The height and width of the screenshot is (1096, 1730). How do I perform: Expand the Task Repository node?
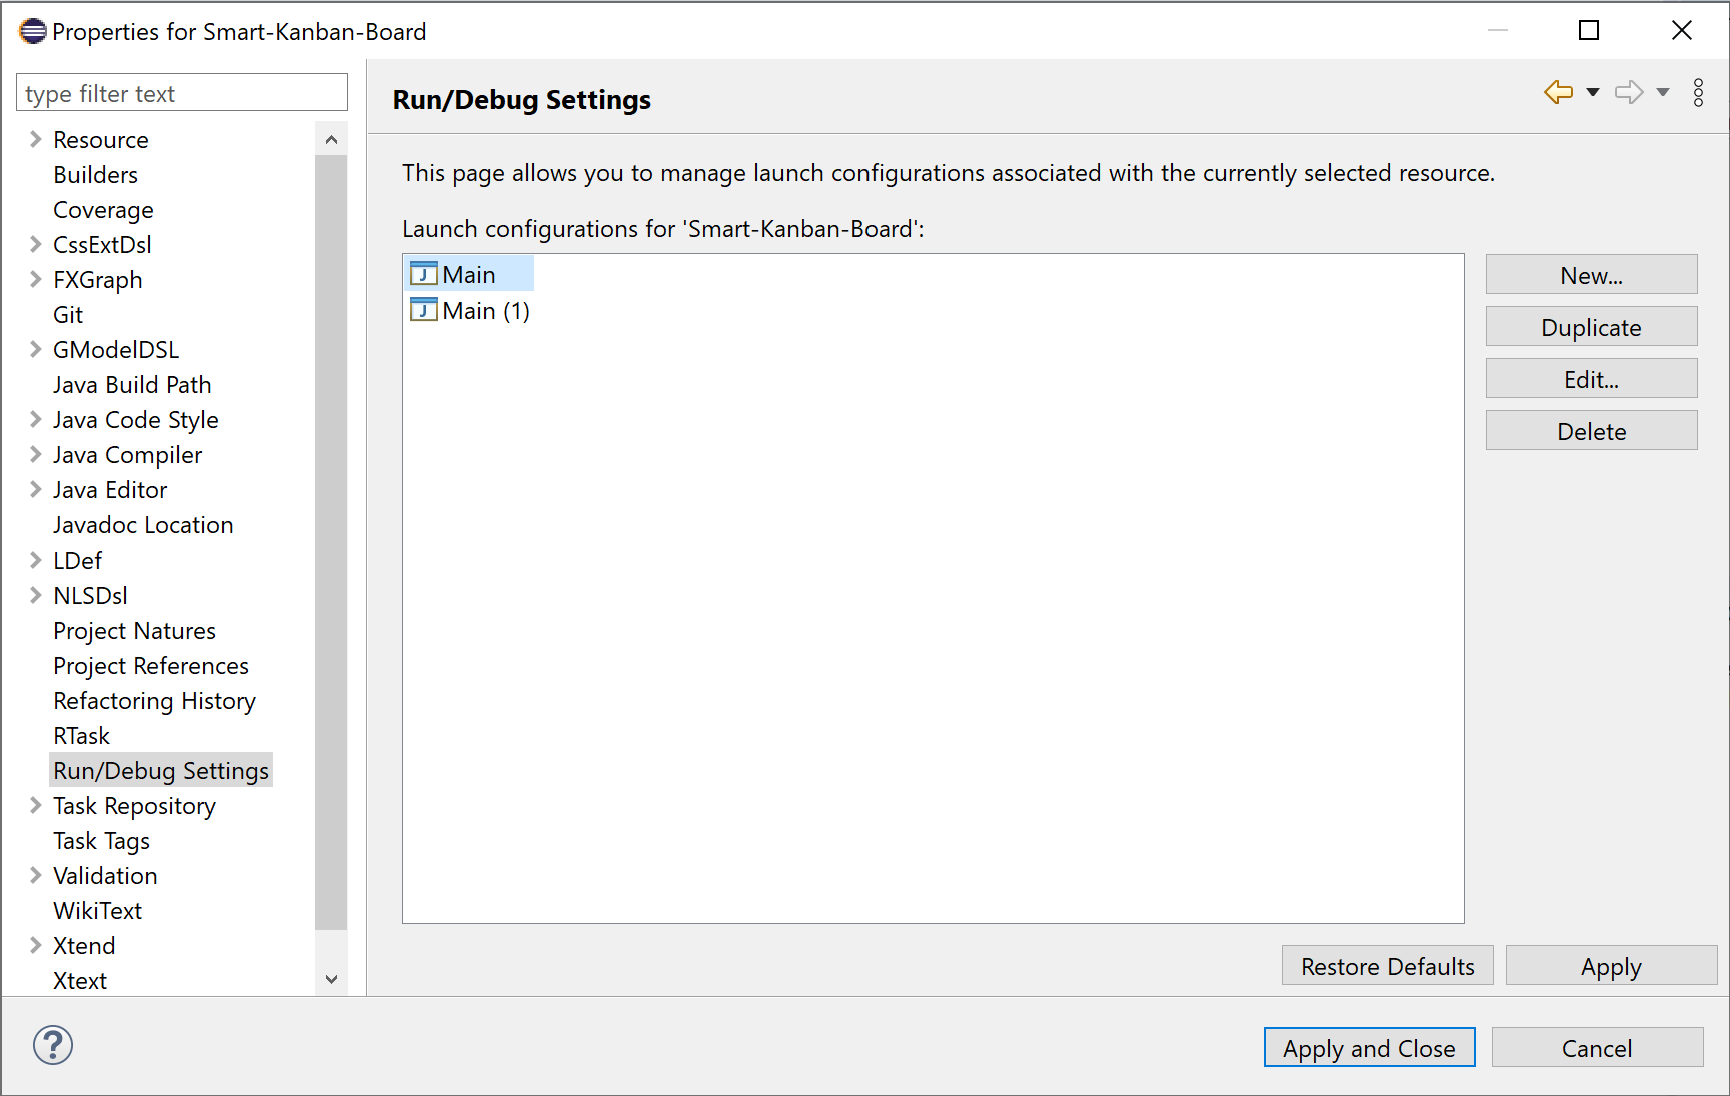pyautogui.click(x=35, y=805)
